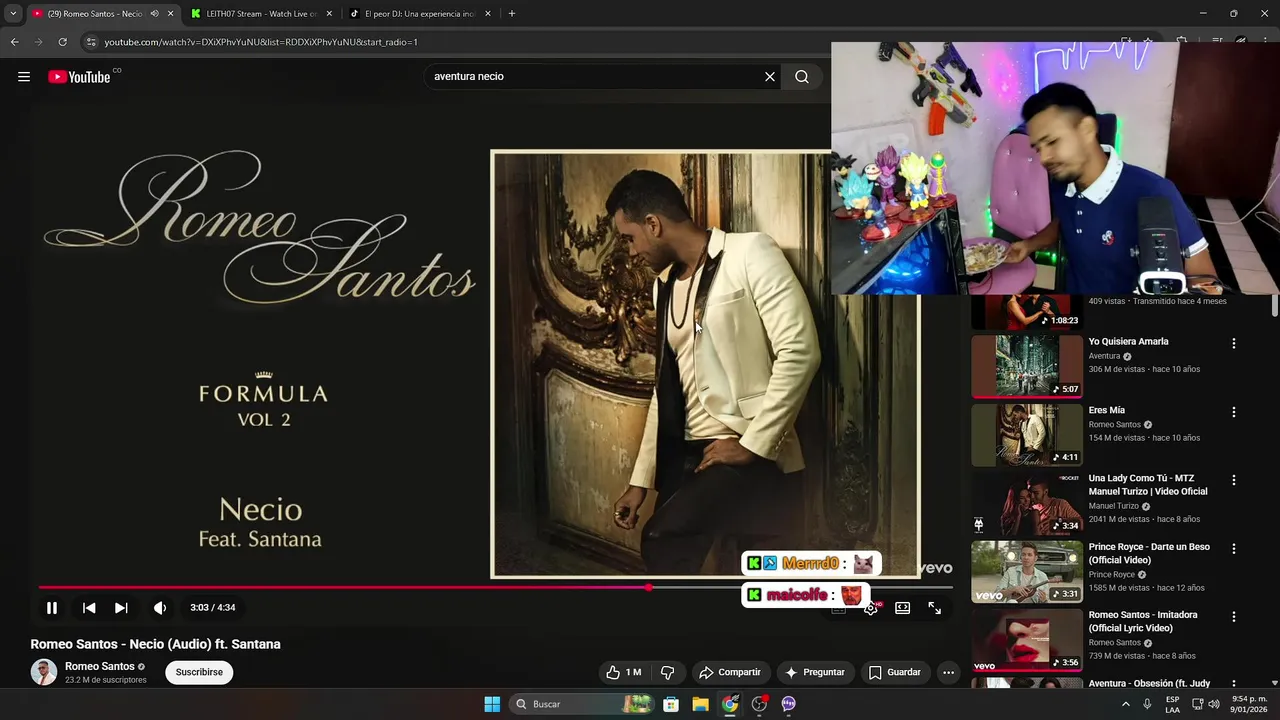Enter fullscreen mode

[935, 608]
